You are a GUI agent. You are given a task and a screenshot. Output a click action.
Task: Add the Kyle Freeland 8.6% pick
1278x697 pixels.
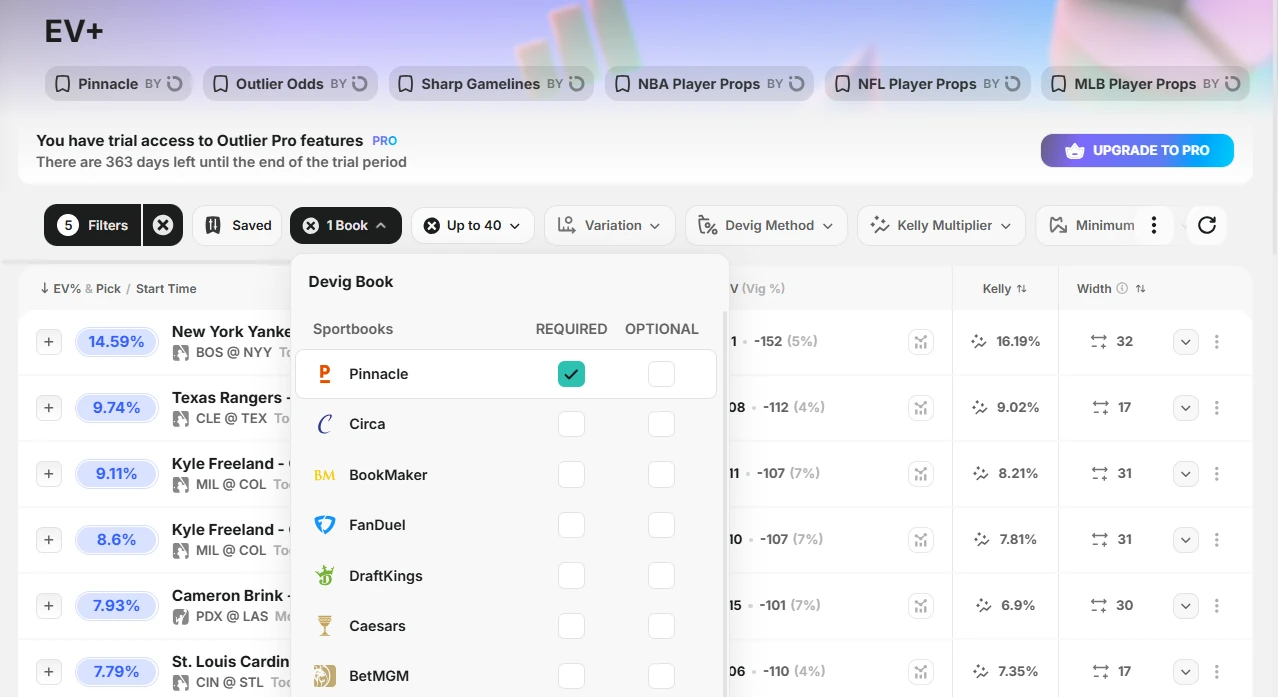pos(49,540)
